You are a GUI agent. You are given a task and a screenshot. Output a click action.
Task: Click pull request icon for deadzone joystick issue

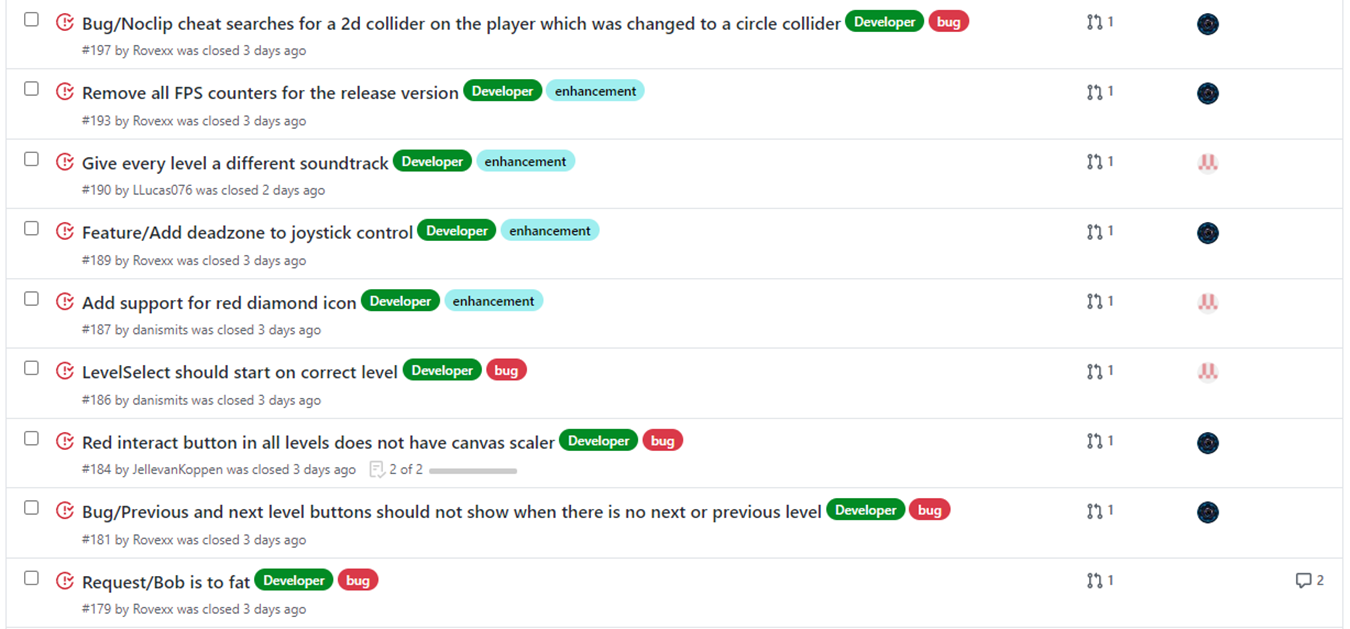coord(1094,231)
